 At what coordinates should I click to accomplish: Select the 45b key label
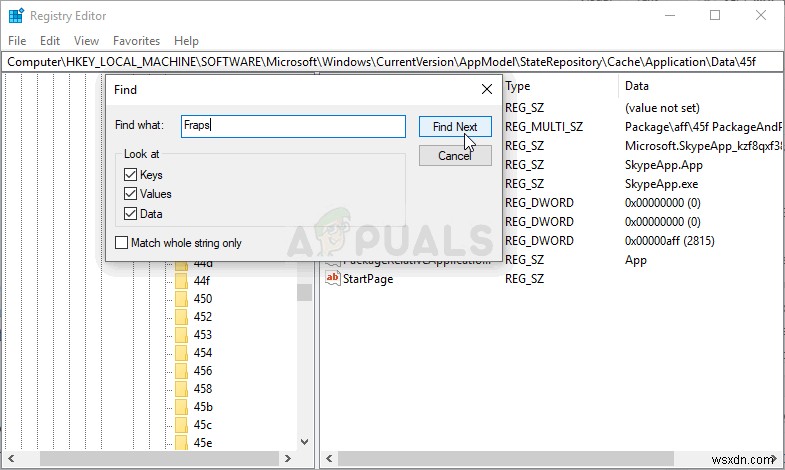[x=203, y=407]
